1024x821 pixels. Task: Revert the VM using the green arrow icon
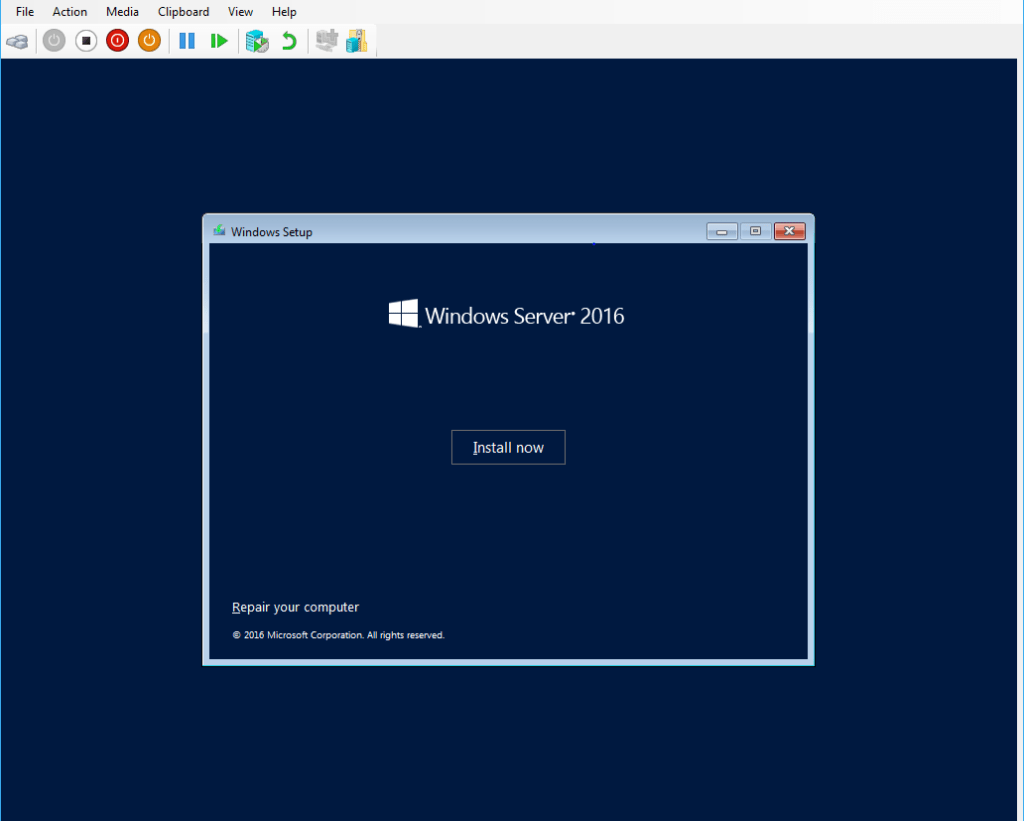click(289, 41)
